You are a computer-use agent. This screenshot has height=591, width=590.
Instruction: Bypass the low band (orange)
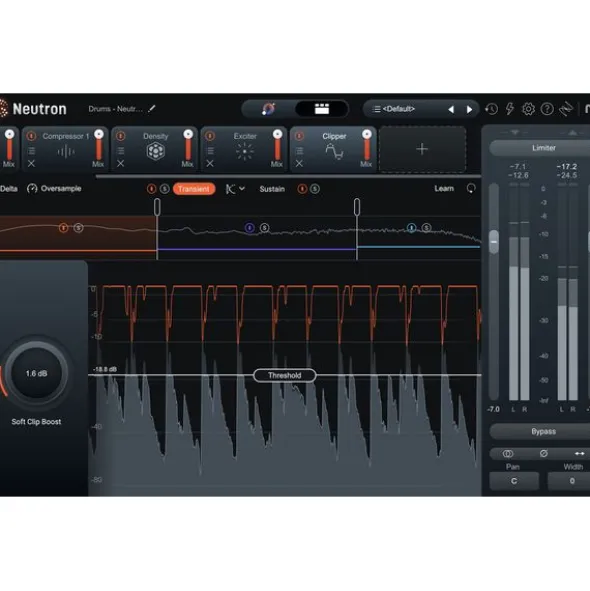click(63, 228)
